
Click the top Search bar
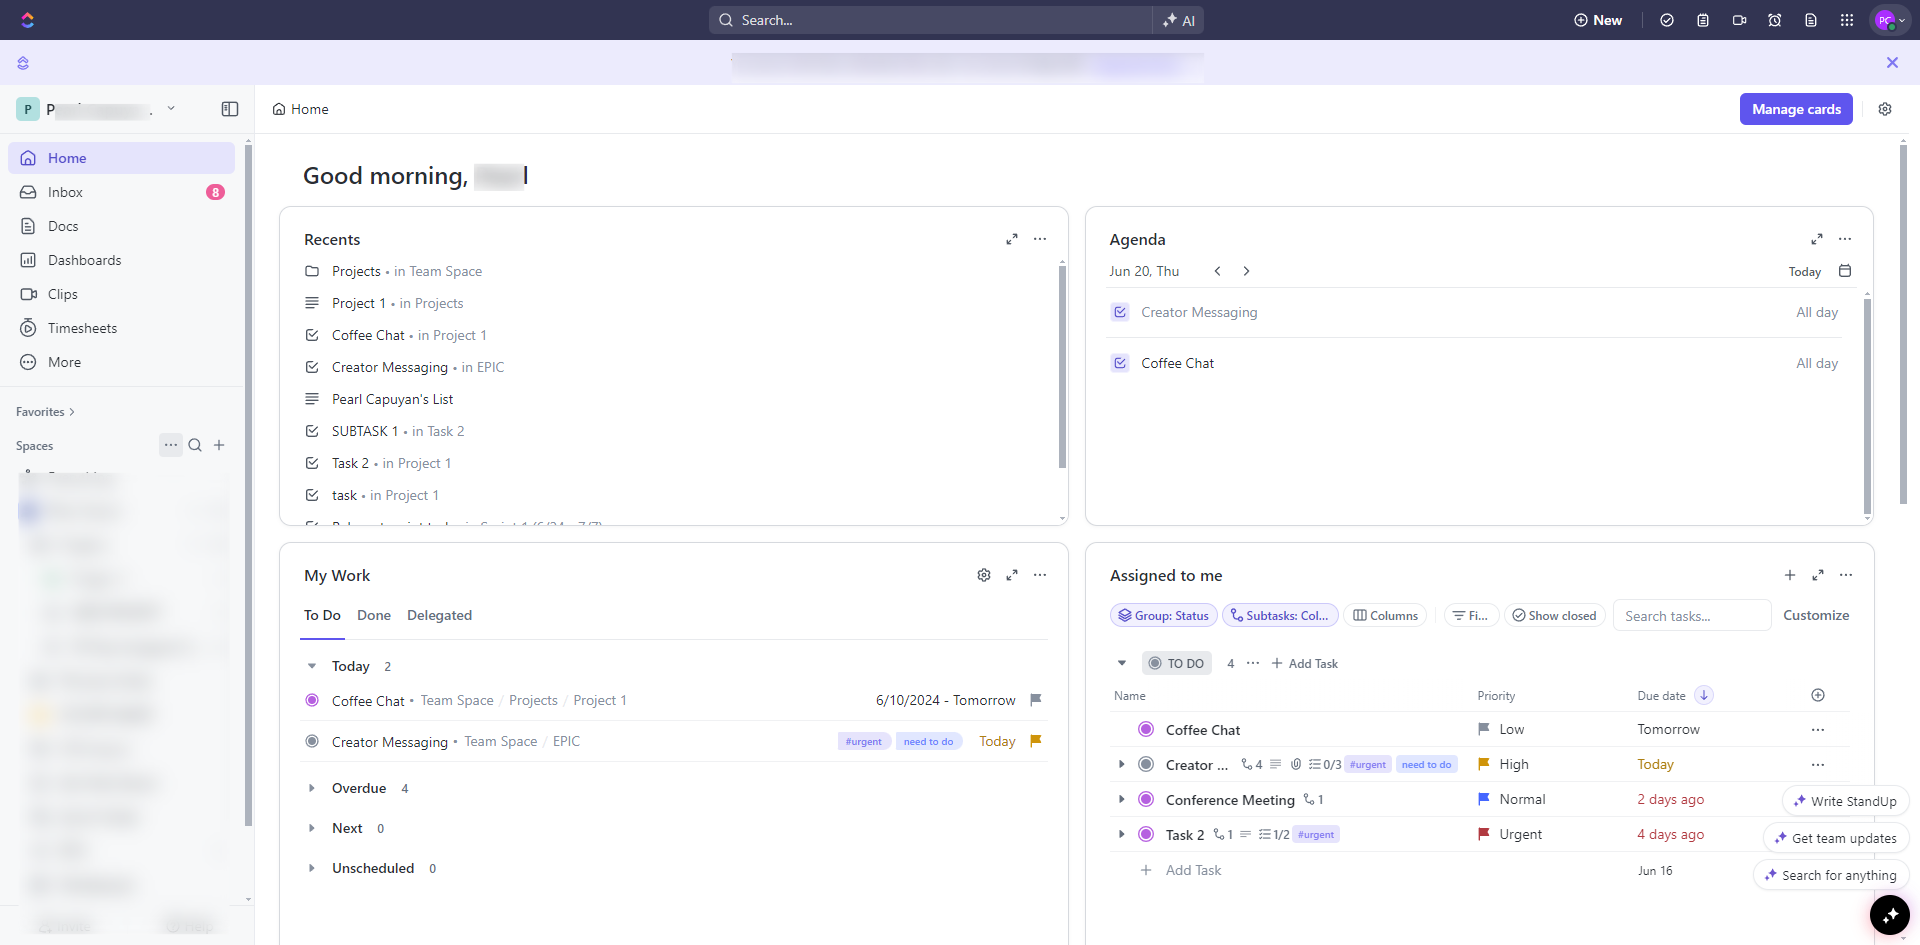930,20
